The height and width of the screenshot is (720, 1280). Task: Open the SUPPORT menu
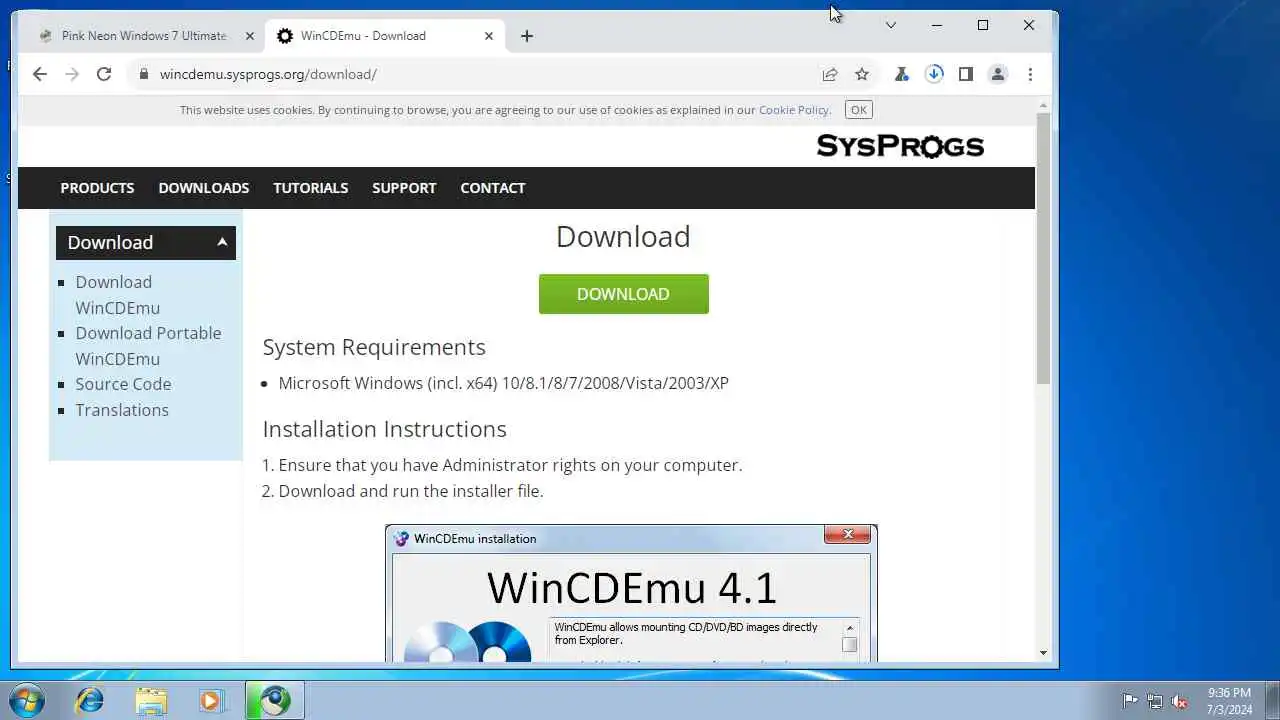tap(404, 188)
